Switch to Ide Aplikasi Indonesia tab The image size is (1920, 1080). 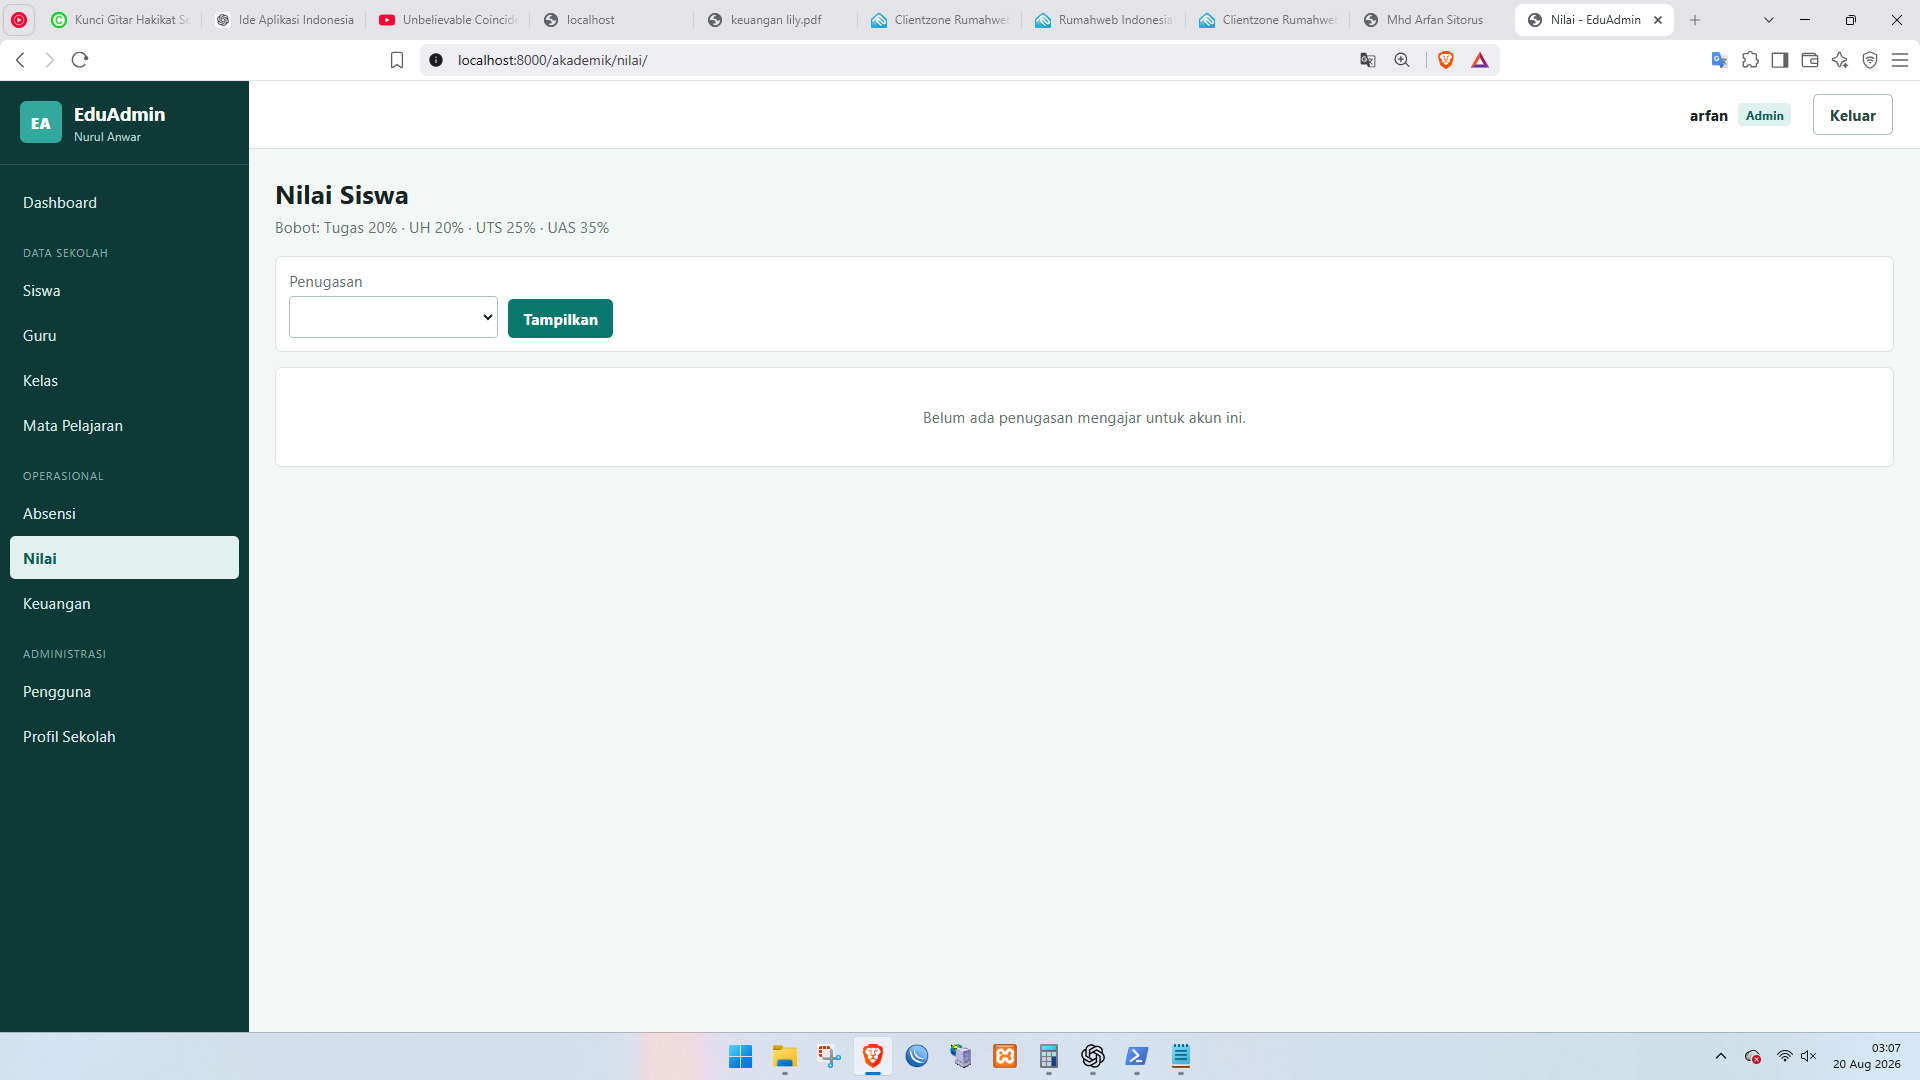click(285, 20)
